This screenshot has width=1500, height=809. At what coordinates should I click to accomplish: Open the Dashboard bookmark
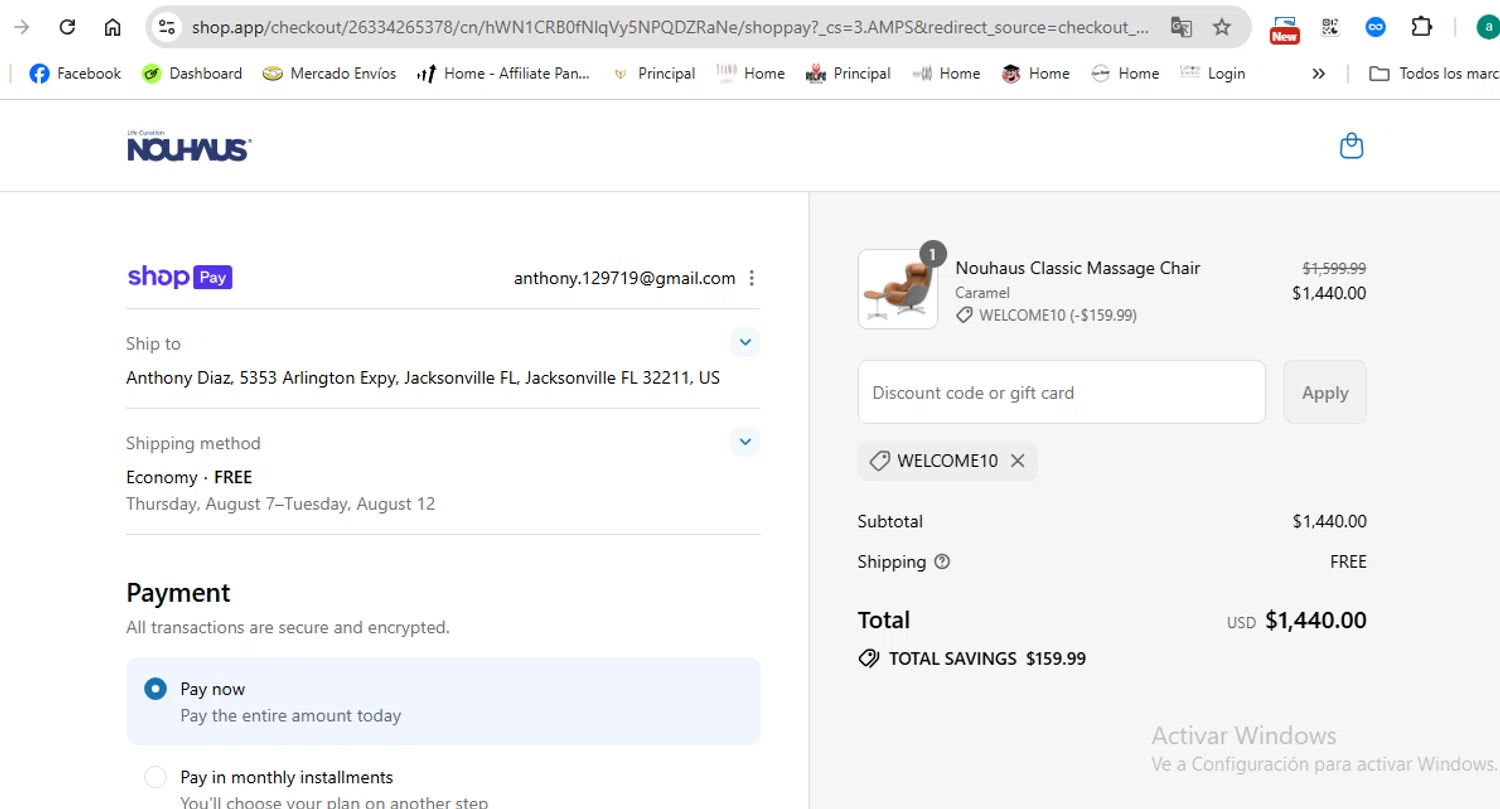[192, 73]
